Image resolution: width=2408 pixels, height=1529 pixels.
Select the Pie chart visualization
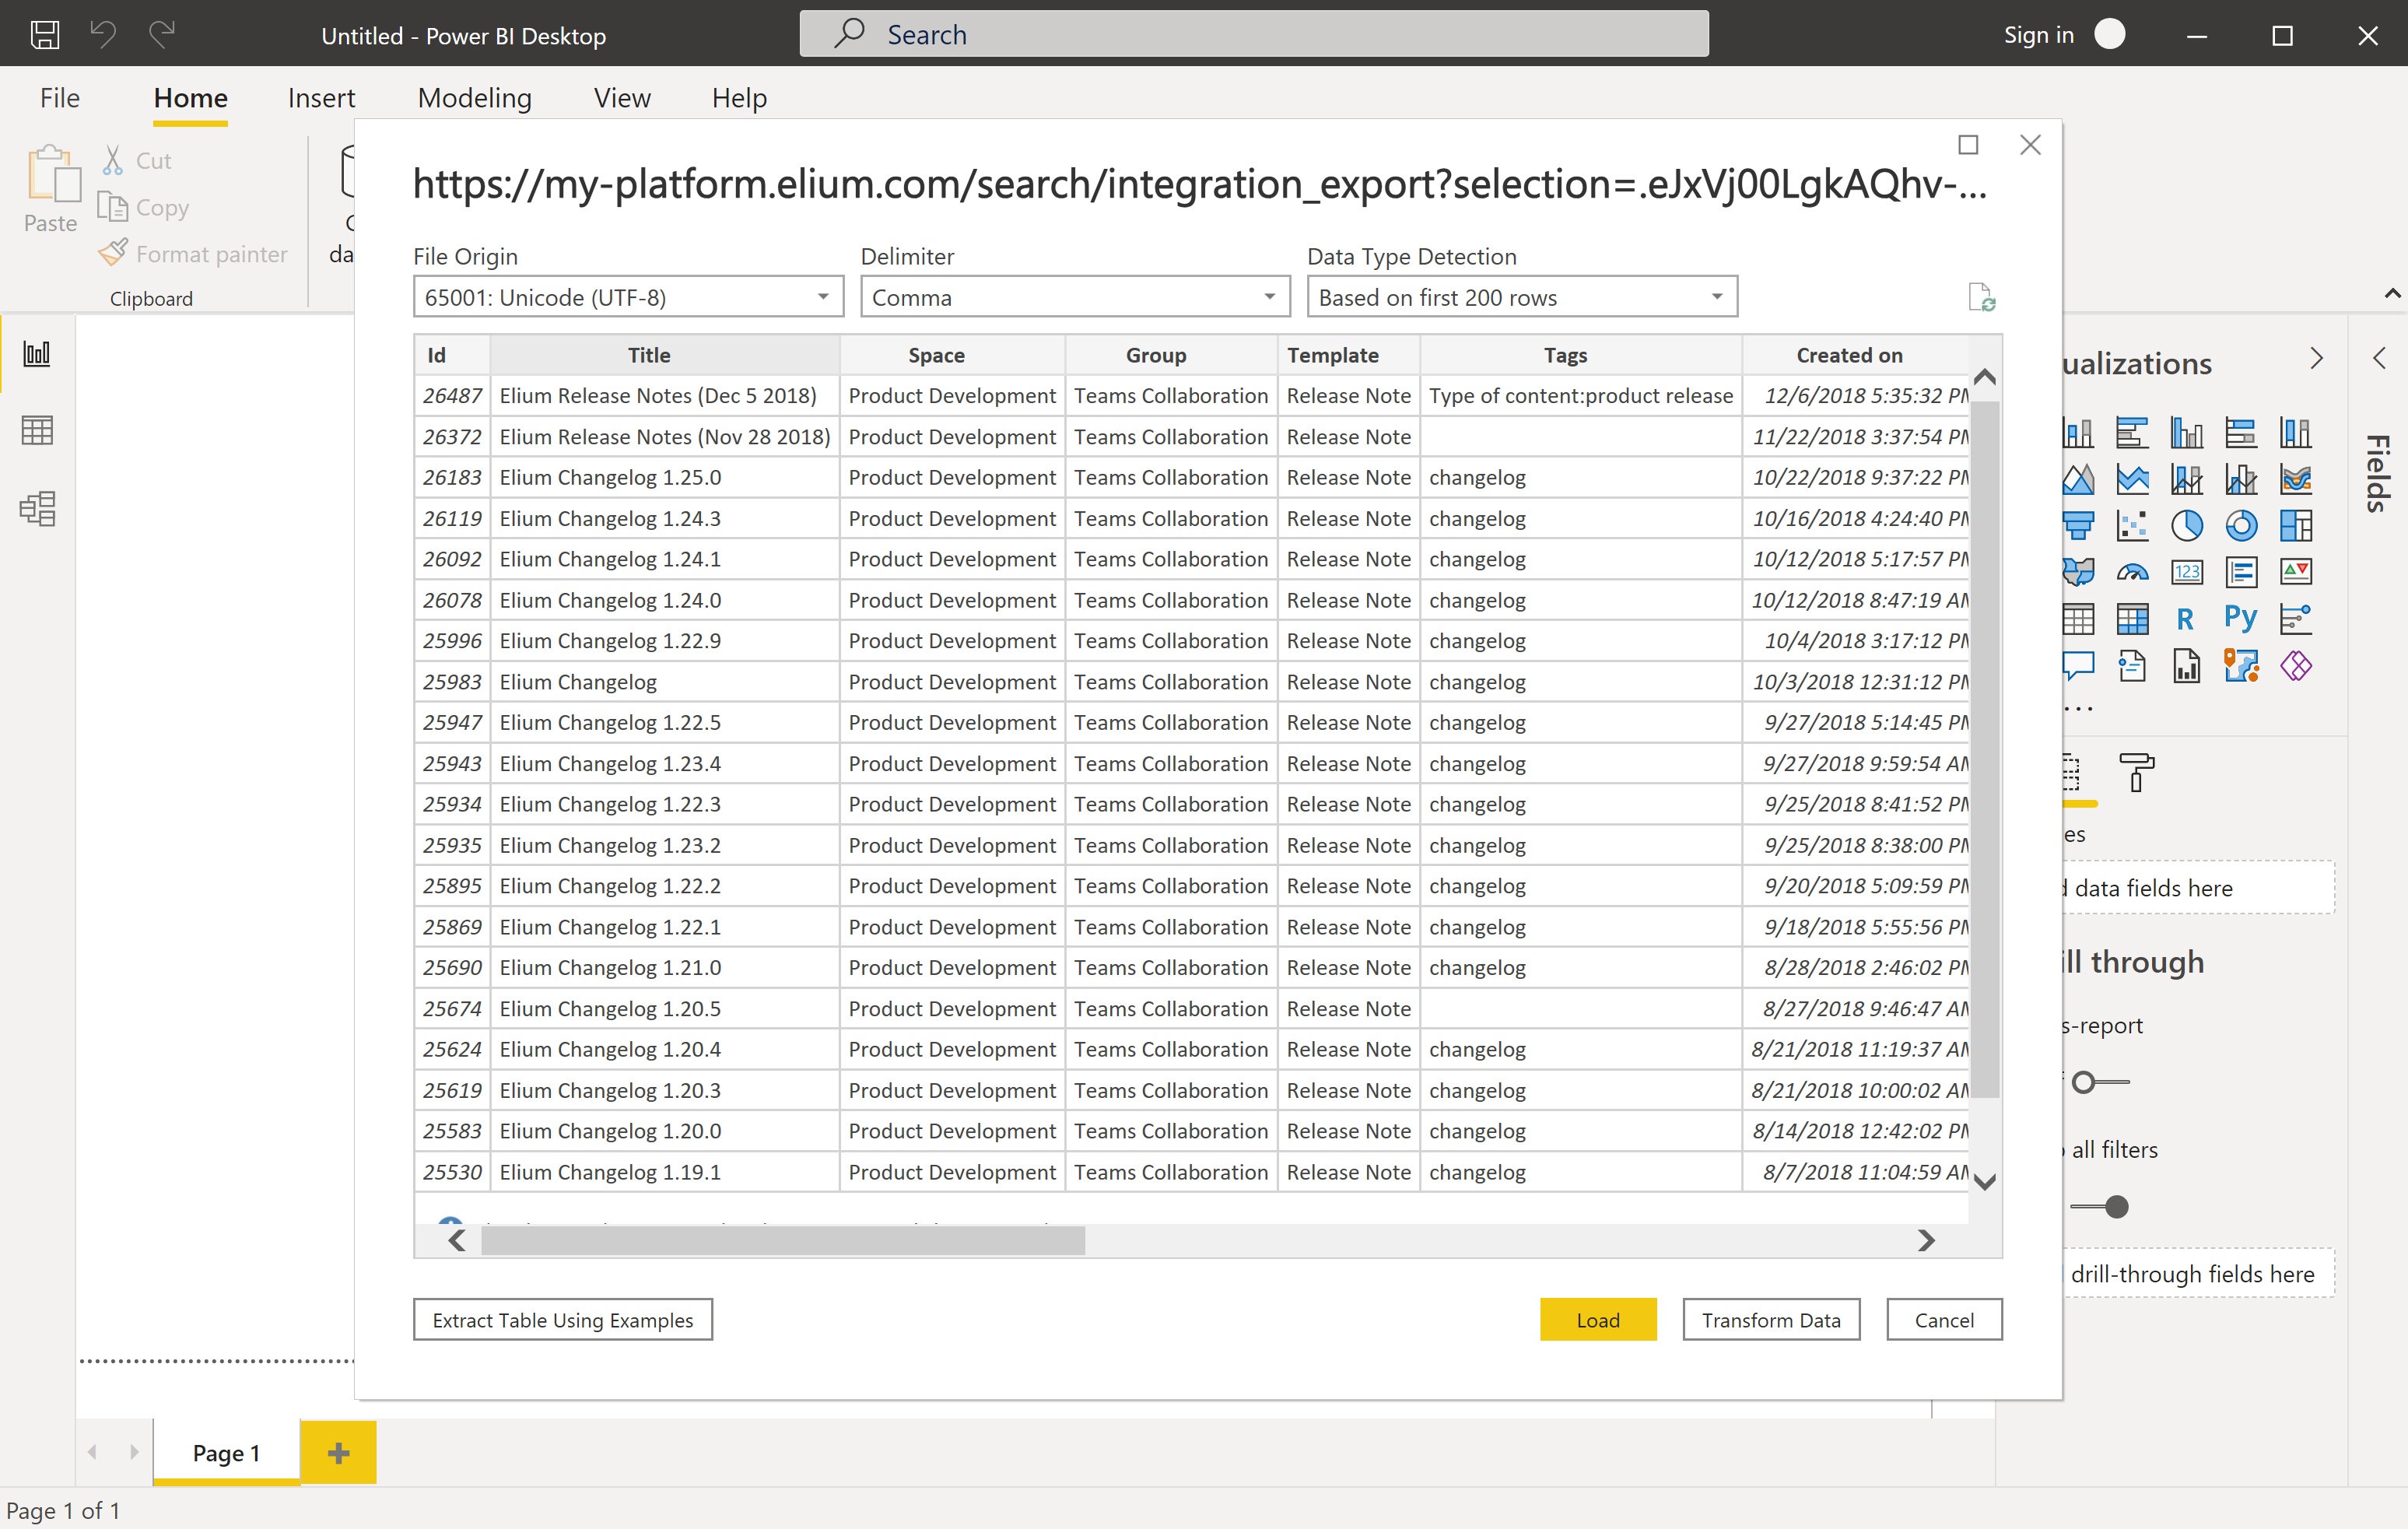coord(2186,525)
